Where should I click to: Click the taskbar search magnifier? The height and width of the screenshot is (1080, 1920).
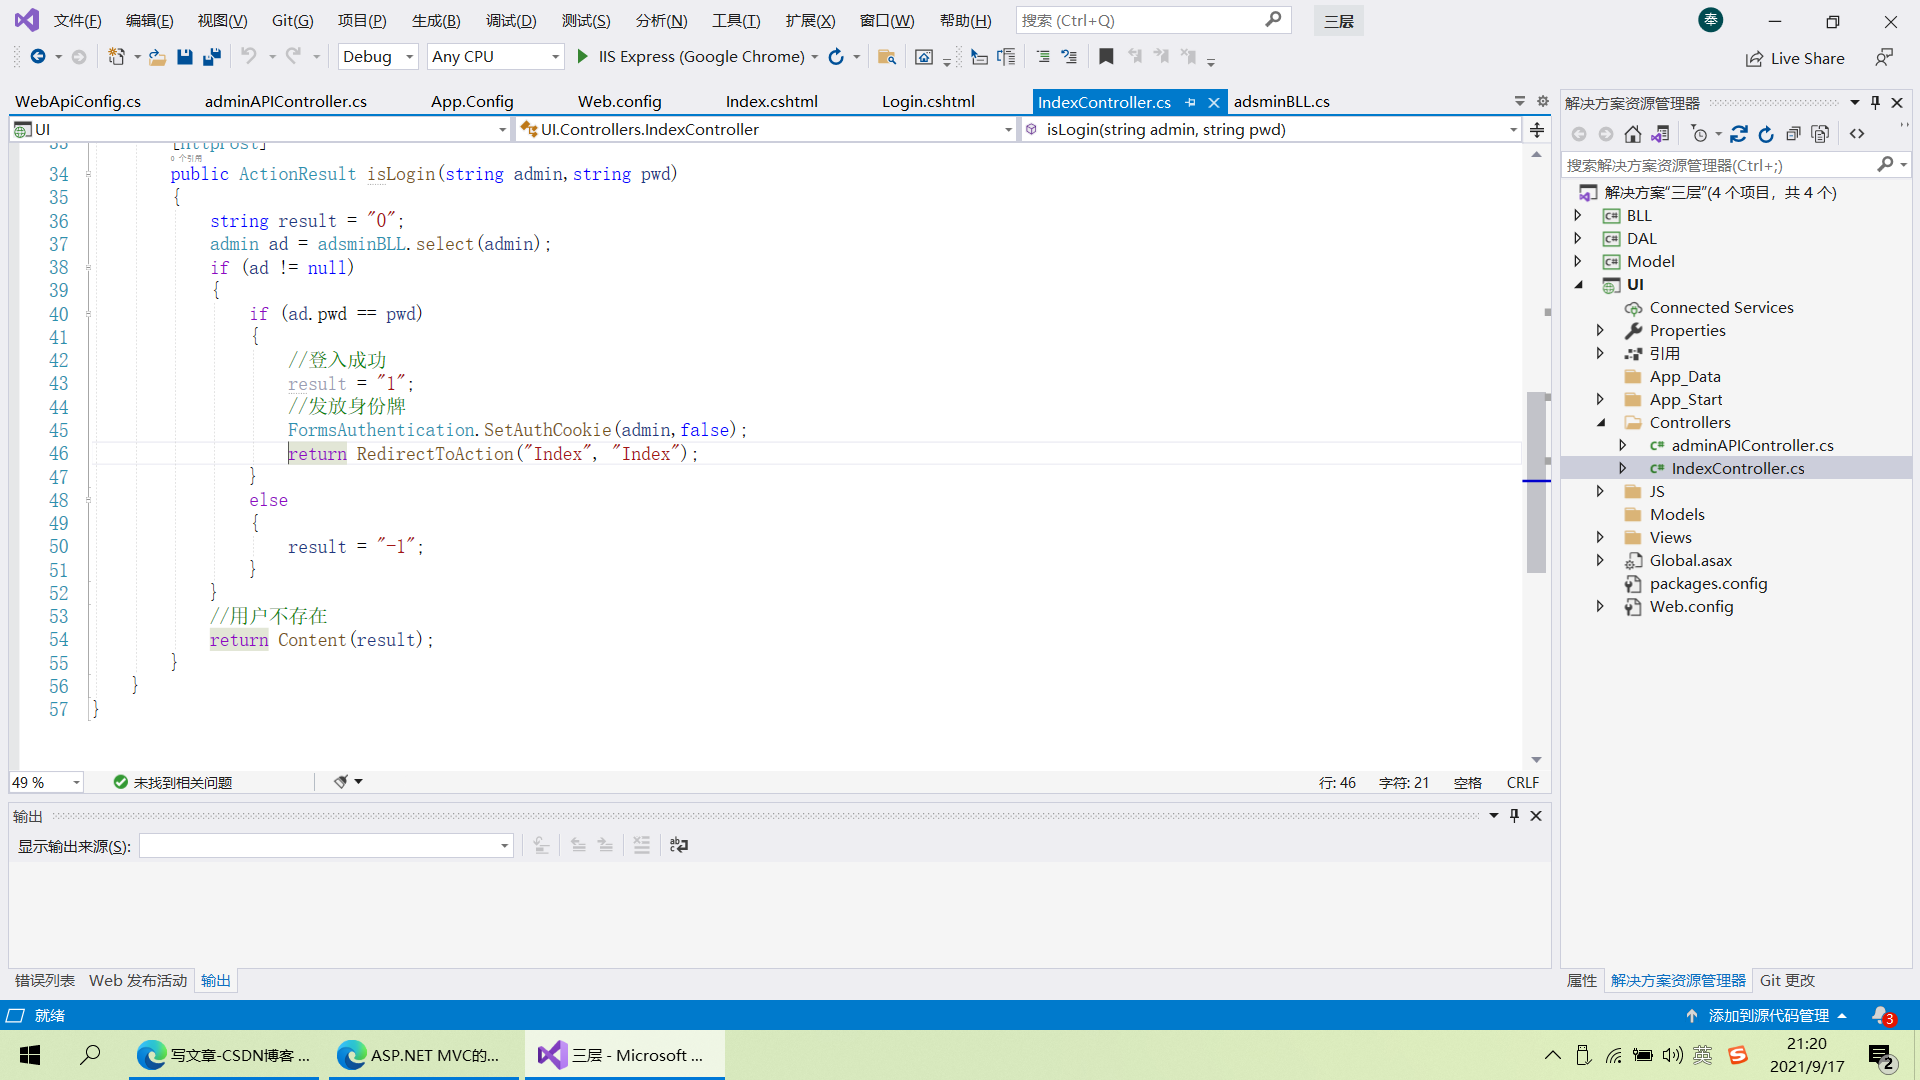[90, 1055]
